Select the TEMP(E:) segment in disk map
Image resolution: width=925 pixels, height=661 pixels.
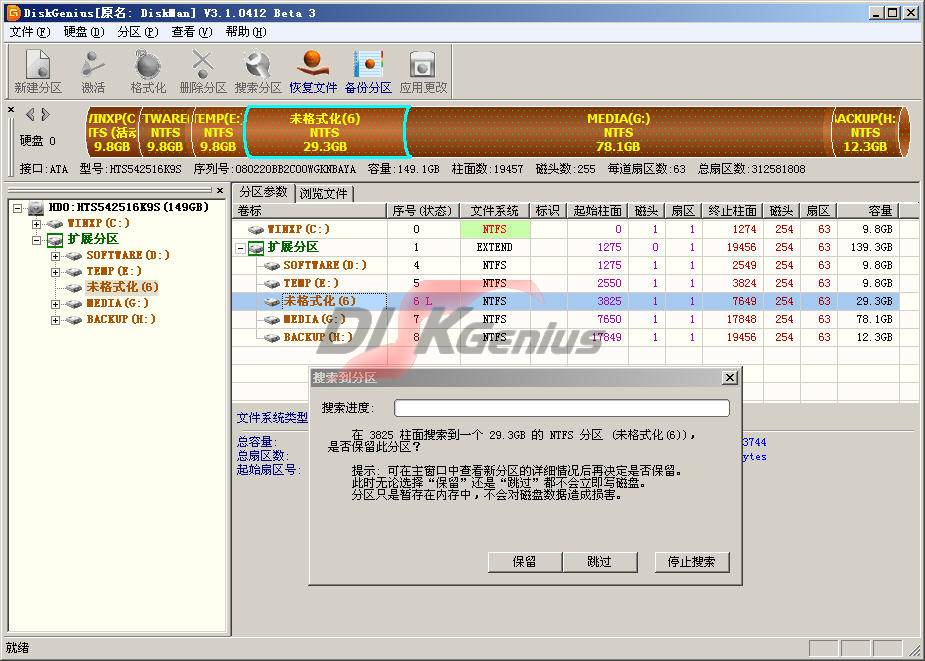coord(218,132)
